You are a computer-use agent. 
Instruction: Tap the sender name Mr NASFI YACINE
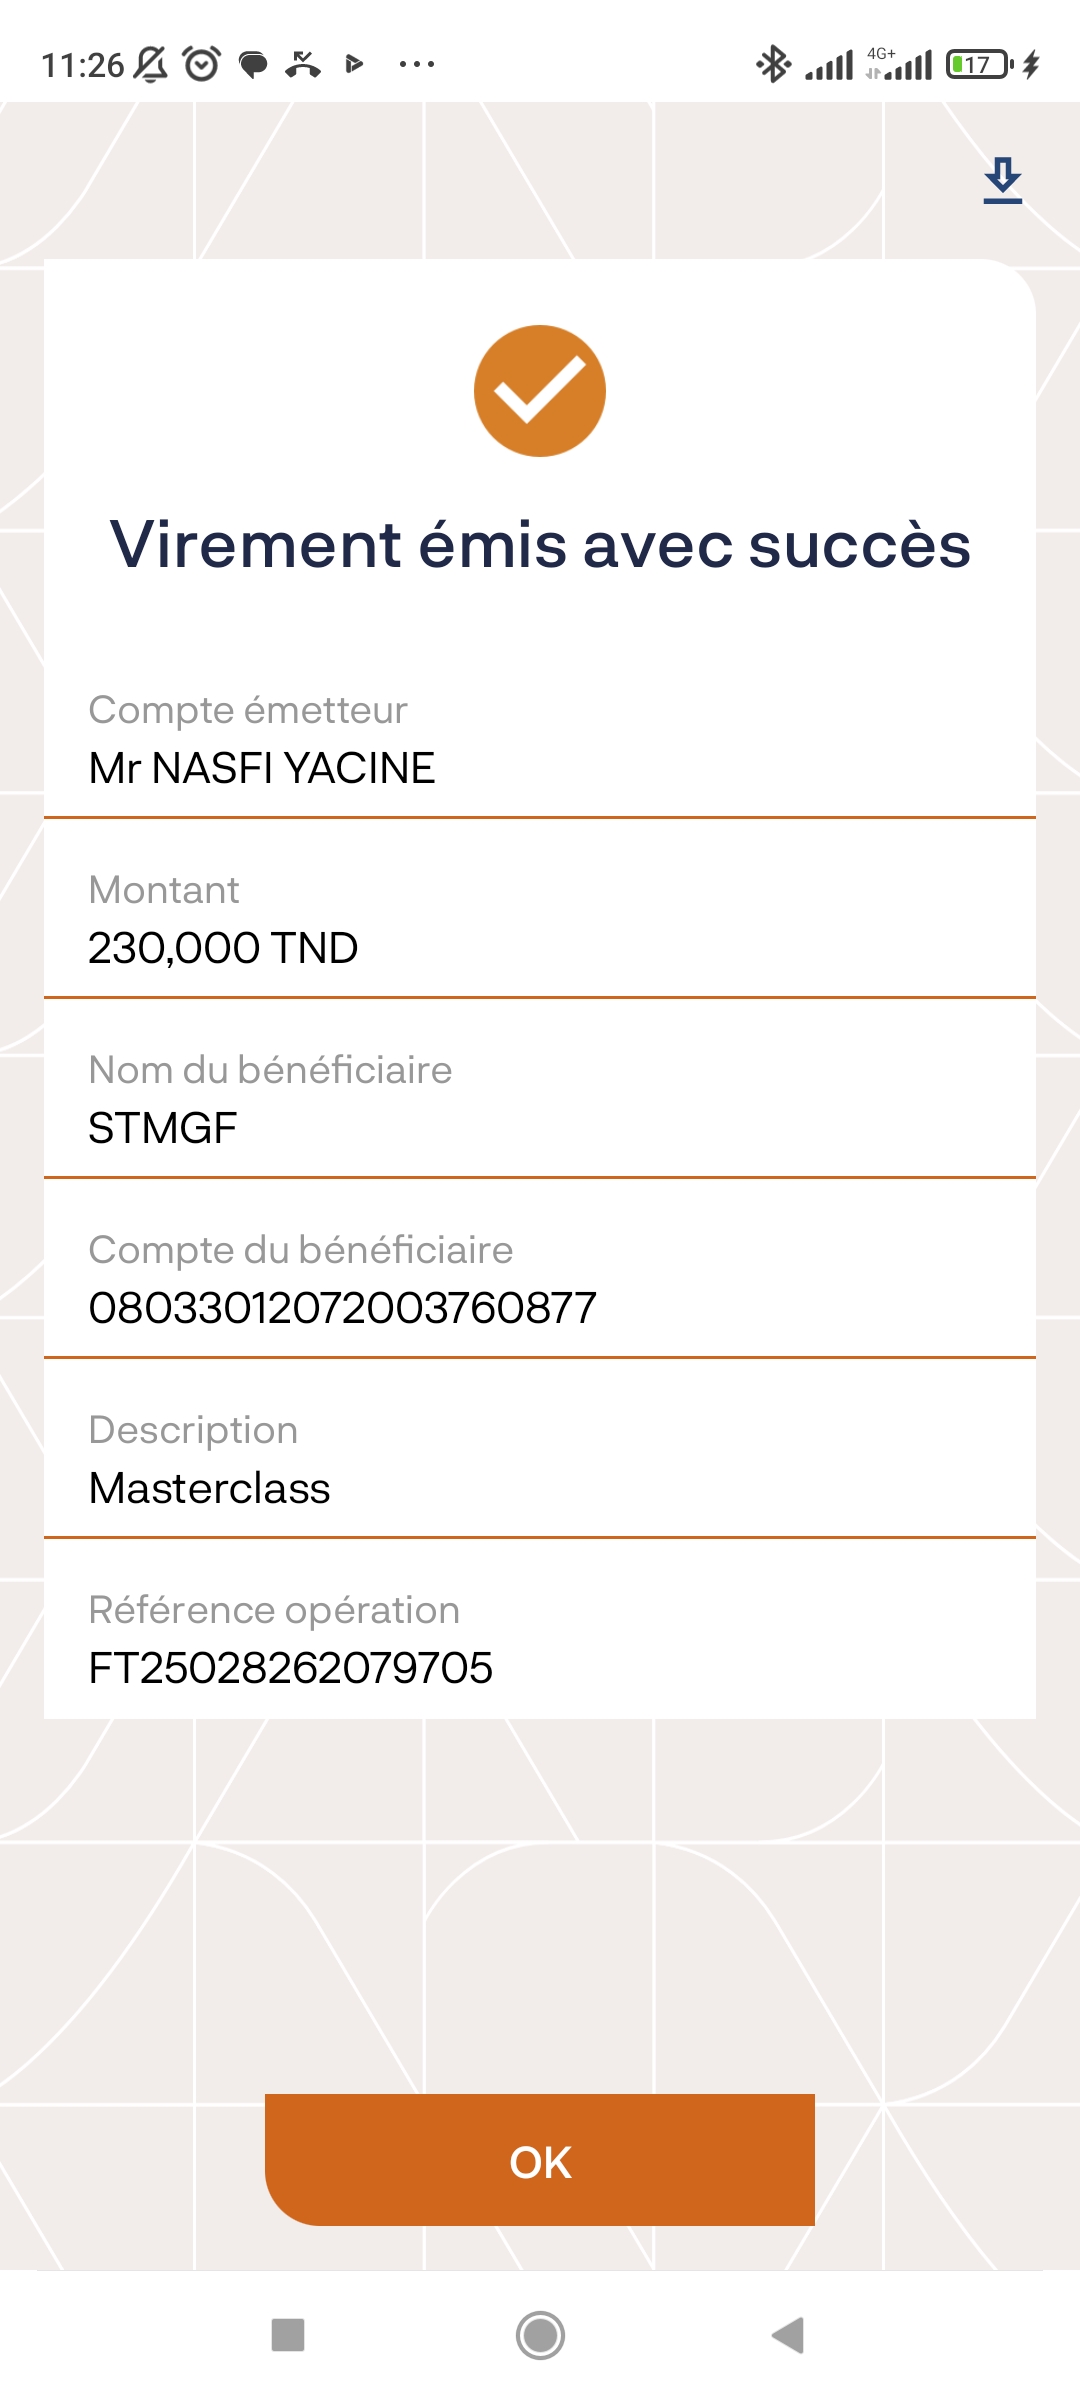pos(262,768)
